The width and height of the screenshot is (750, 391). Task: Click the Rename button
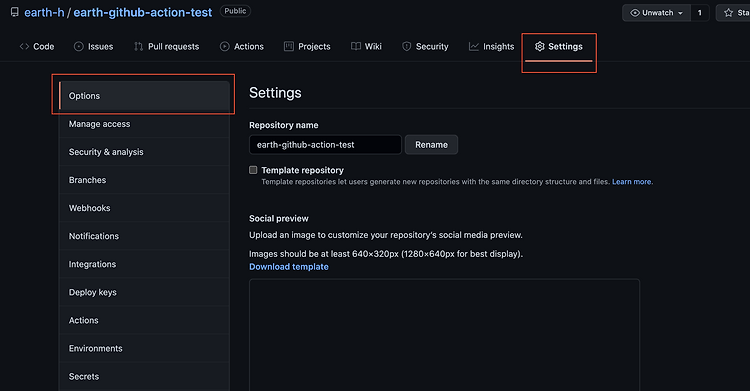coord(431,145)
